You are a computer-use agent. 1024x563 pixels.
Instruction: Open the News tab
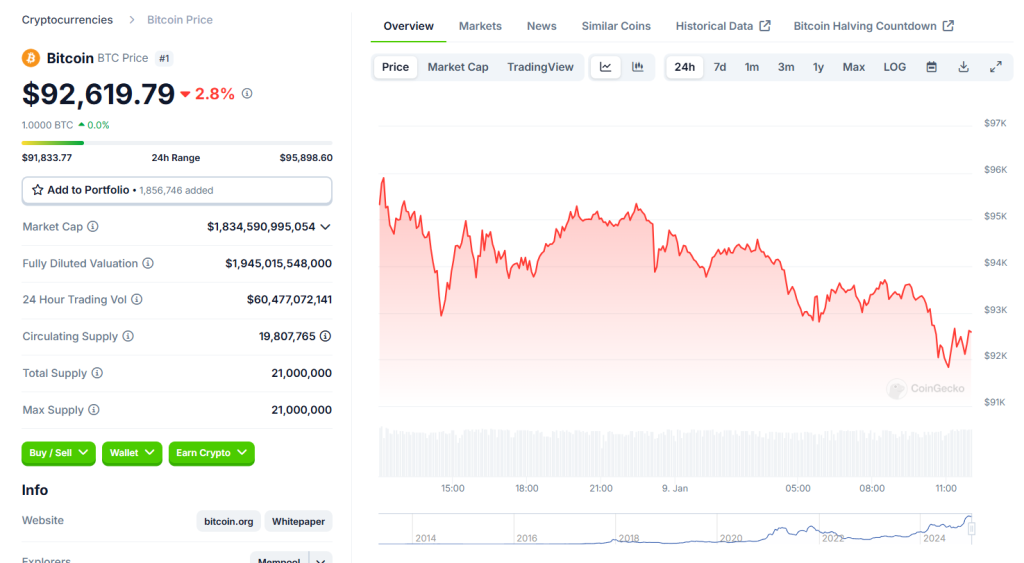[541, 26]
